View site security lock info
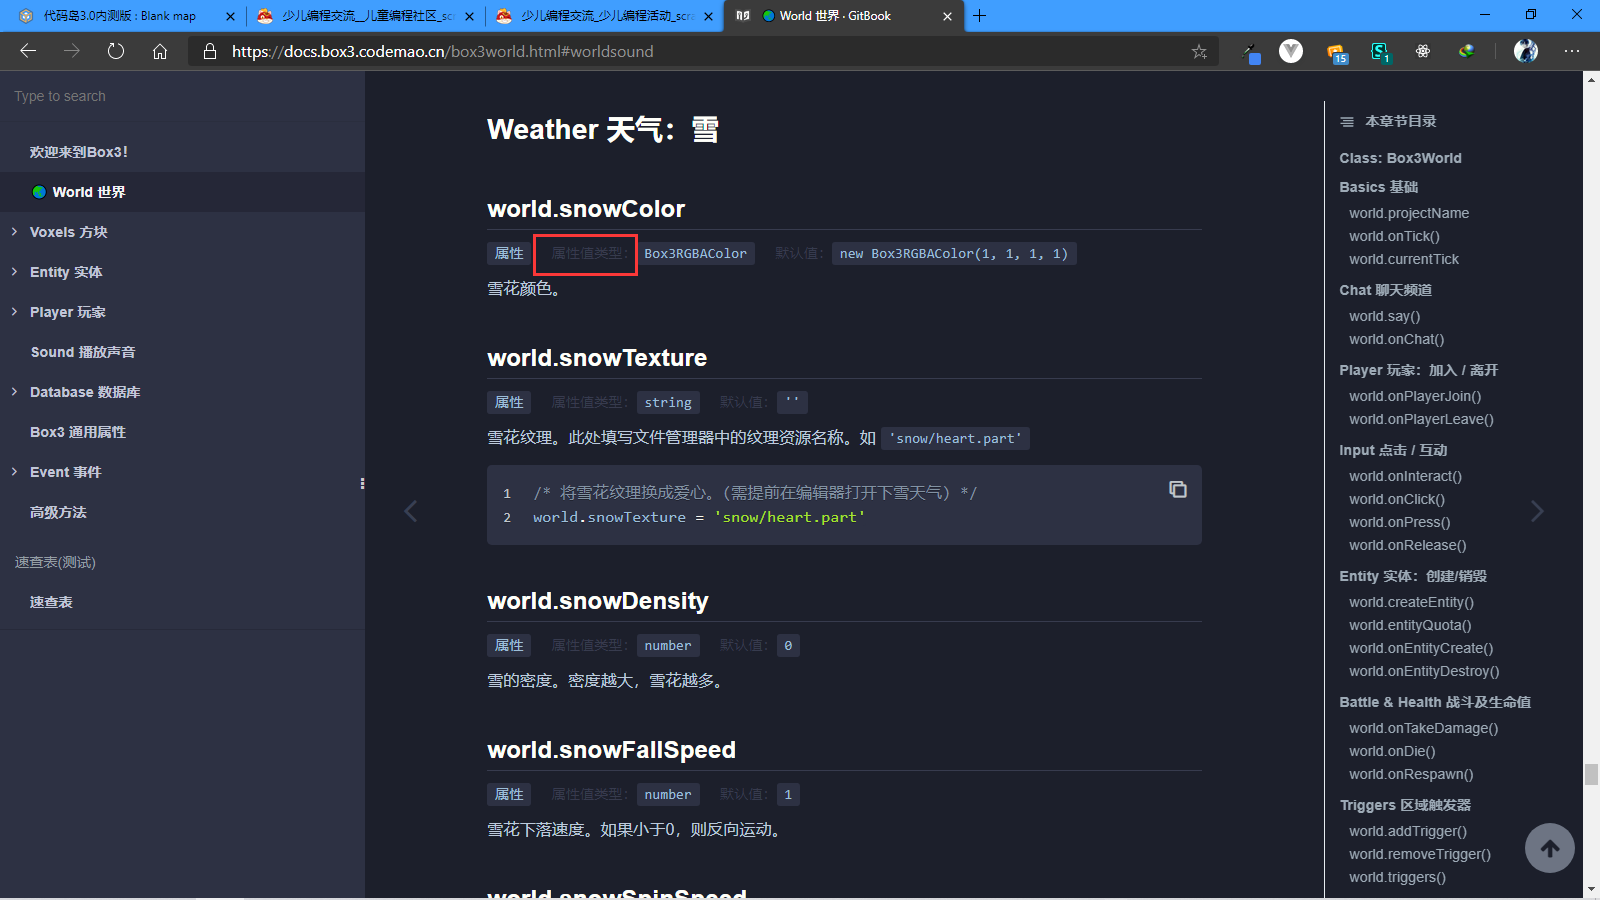This screenshot has width=1600, height=900. click(209, 51)
